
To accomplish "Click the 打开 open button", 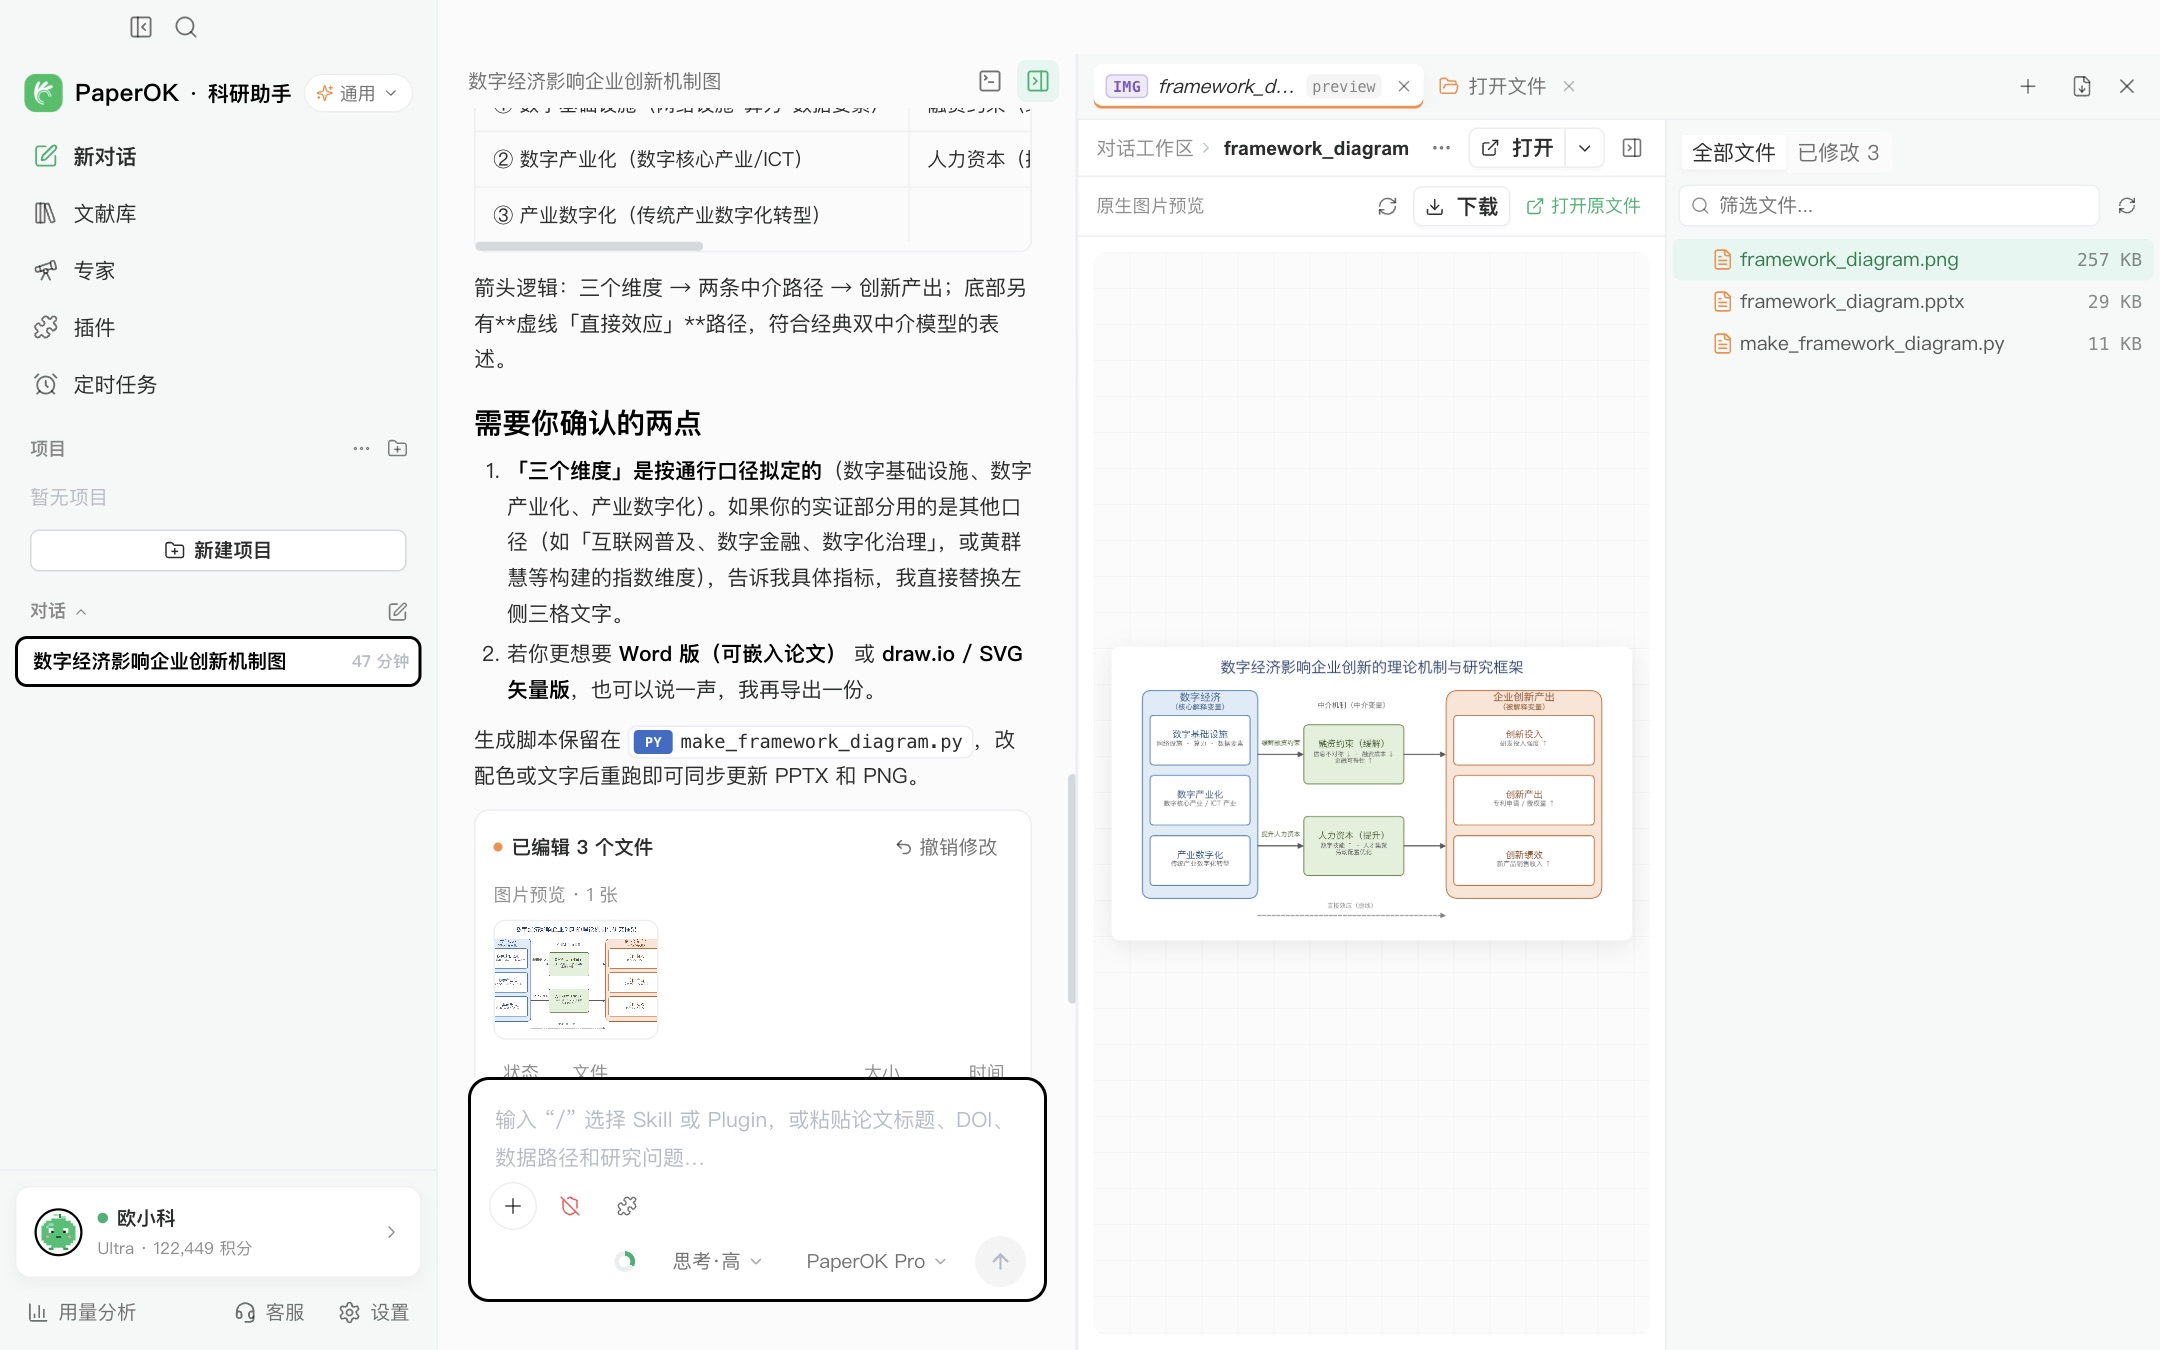I will (1518, 148).
